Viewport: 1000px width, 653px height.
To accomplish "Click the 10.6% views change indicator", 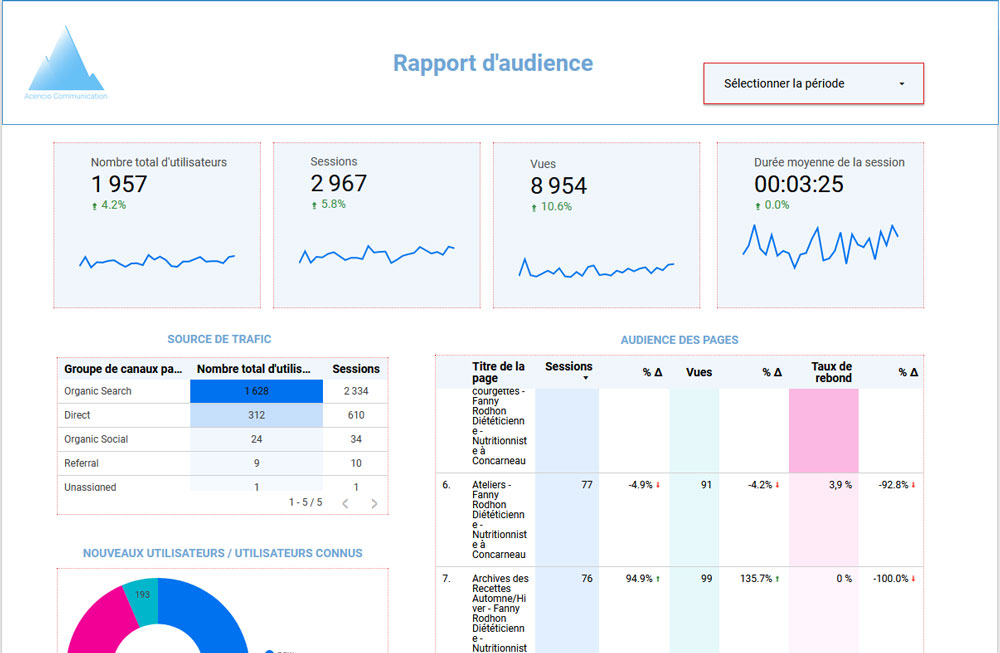I will [x=551, y=207].
